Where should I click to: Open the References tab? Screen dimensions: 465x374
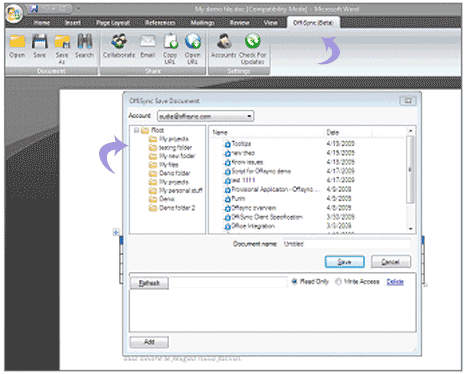coord(160,23)
